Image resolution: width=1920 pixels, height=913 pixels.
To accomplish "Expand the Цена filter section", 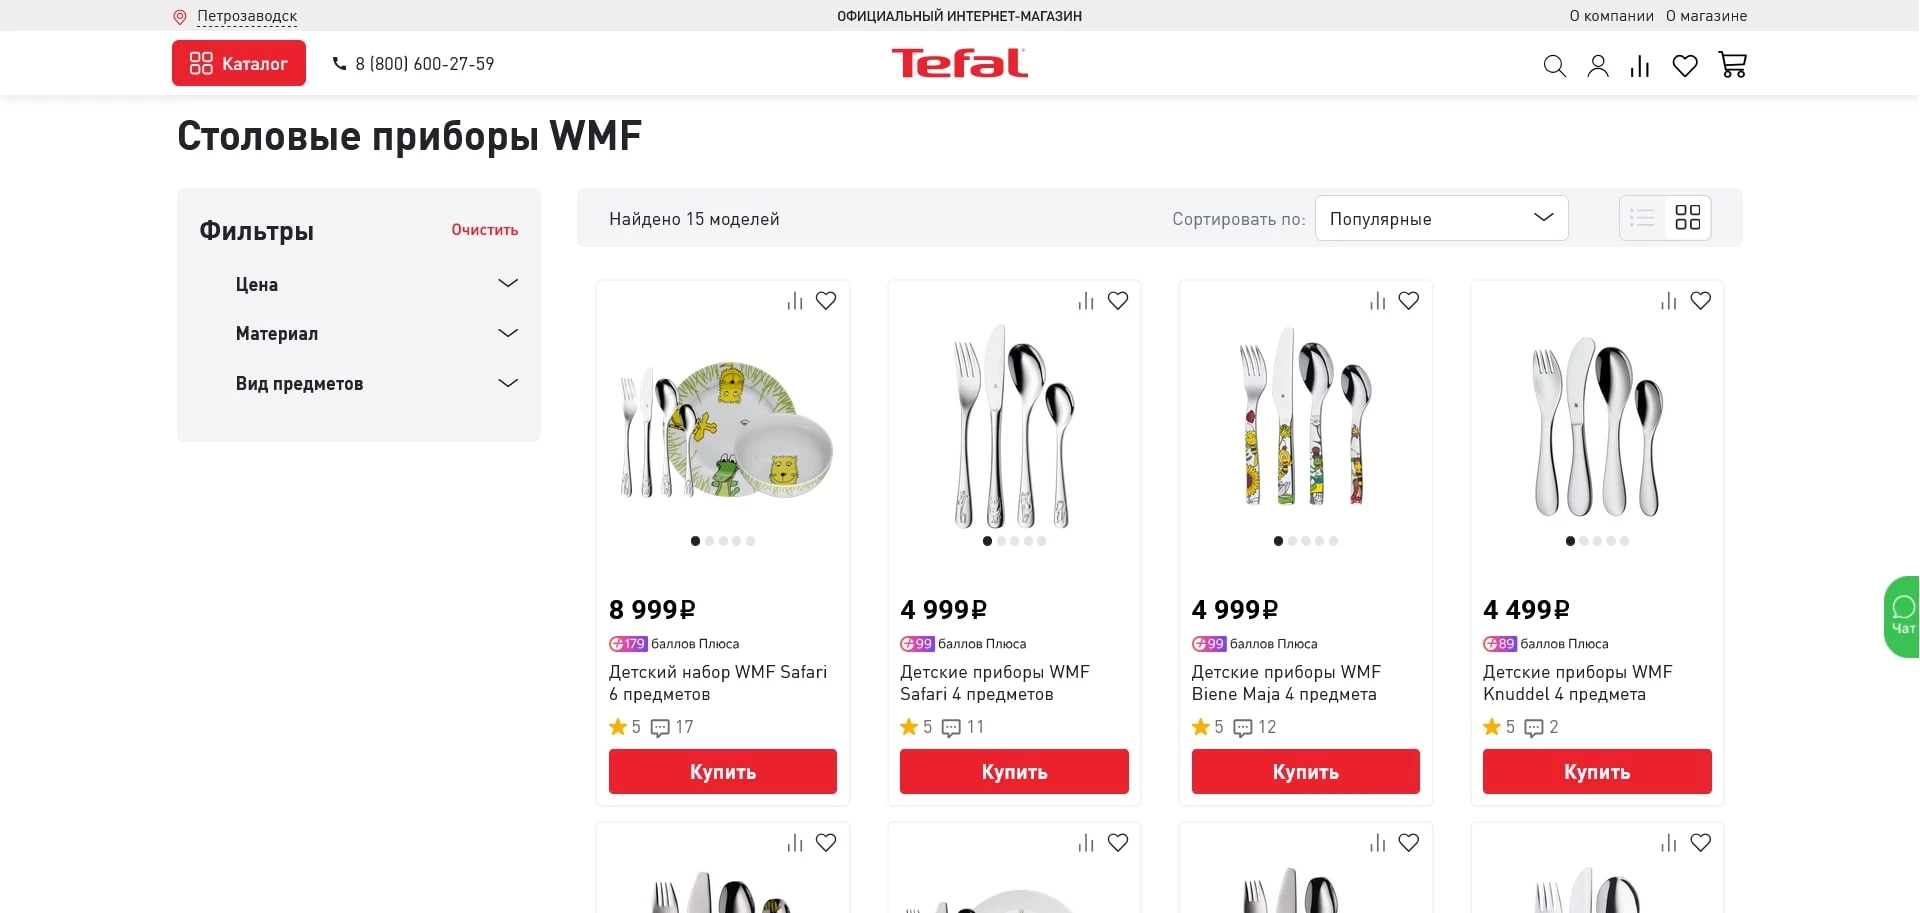I will click(377, 284).
